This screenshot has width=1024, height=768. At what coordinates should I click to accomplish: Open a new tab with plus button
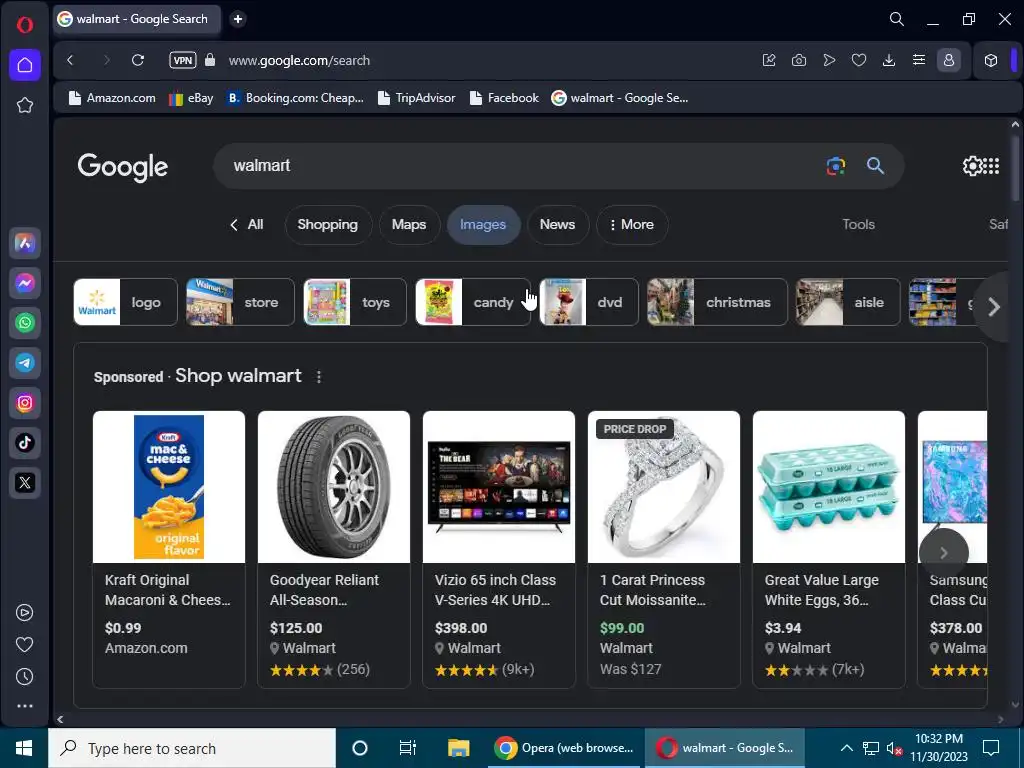click(x=238, y=19)
